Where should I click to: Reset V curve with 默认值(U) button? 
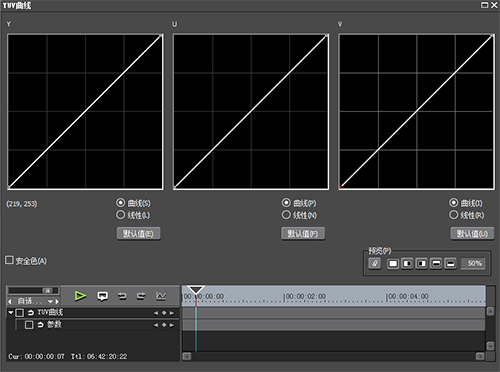[472, 234]
